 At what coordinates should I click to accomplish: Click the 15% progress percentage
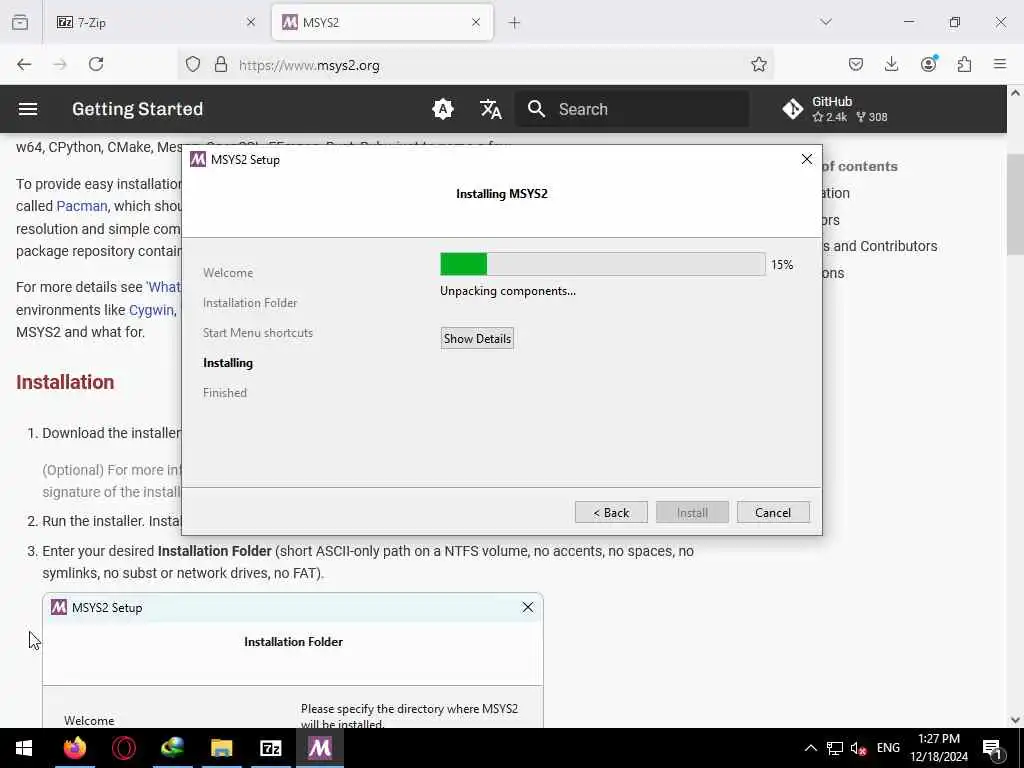pyautogui.click(x=782, y=264)
